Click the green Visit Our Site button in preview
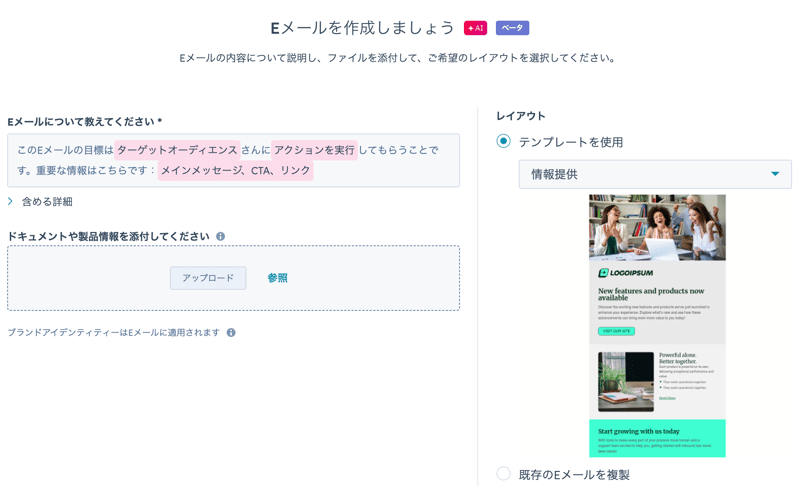800x493 pixels. point(616,331)
